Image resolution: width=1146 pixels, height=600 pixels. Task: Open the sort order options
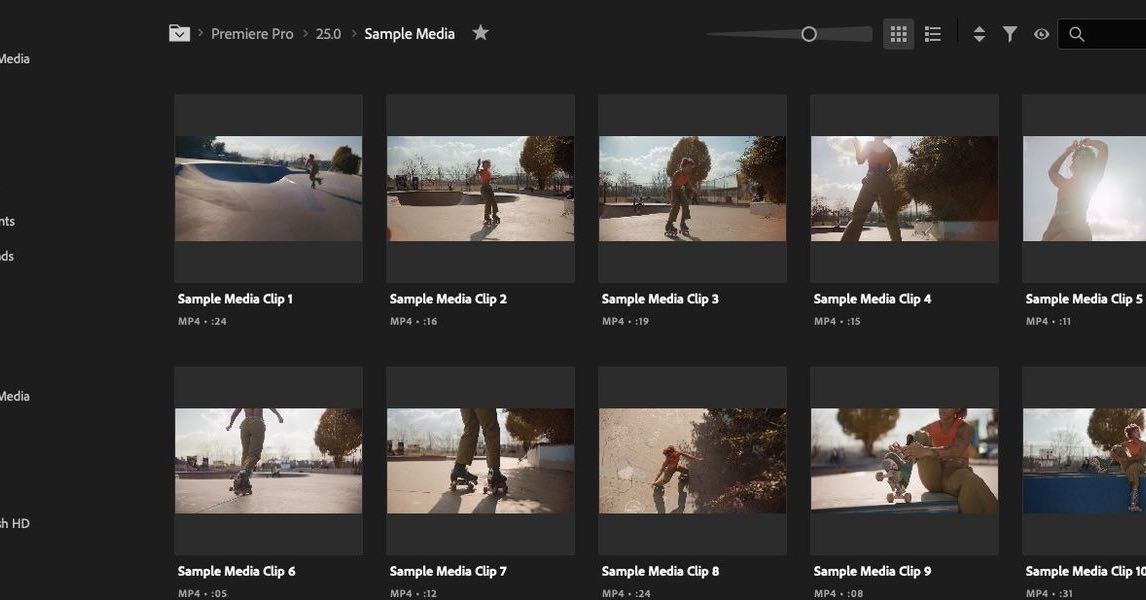(979, 34)
